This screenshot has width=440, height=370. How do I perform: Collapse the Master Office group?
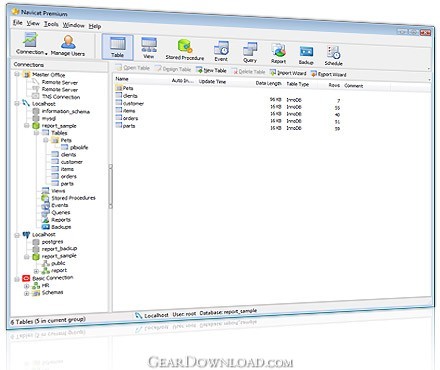17,74
